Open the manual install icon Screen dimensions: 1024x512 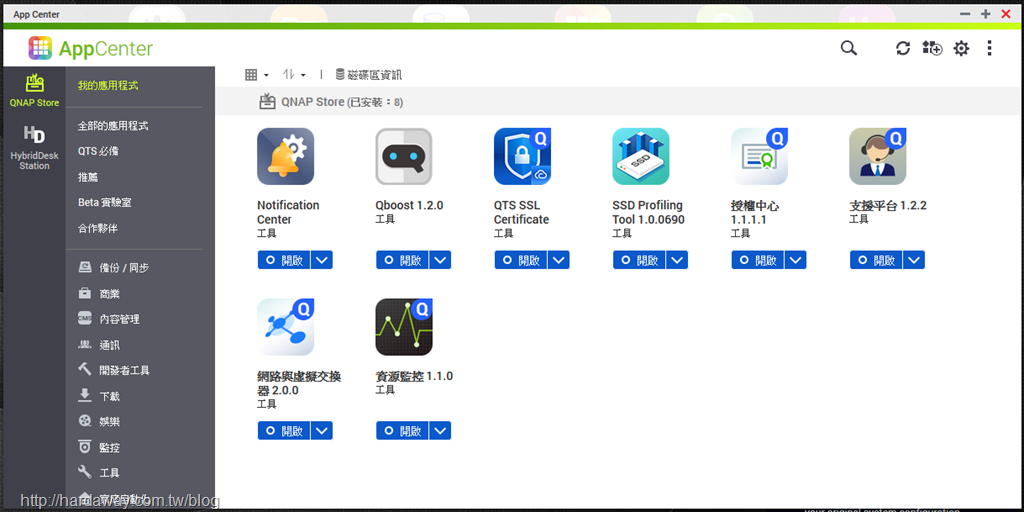point(932,48)
